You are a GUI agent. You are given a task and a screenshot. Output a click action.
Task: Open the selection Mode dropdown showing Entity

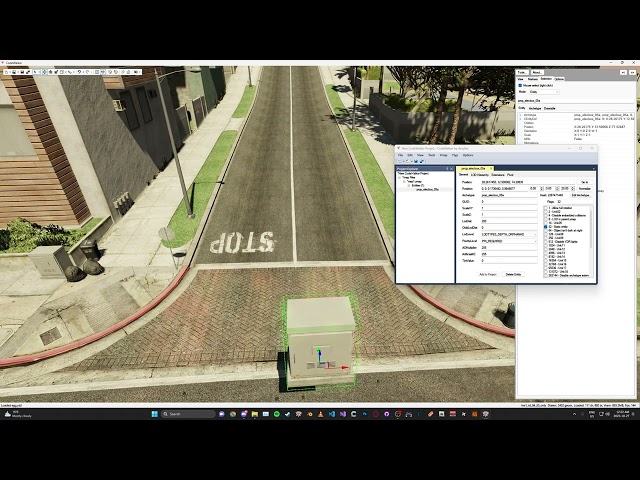(x=544, y=92)
